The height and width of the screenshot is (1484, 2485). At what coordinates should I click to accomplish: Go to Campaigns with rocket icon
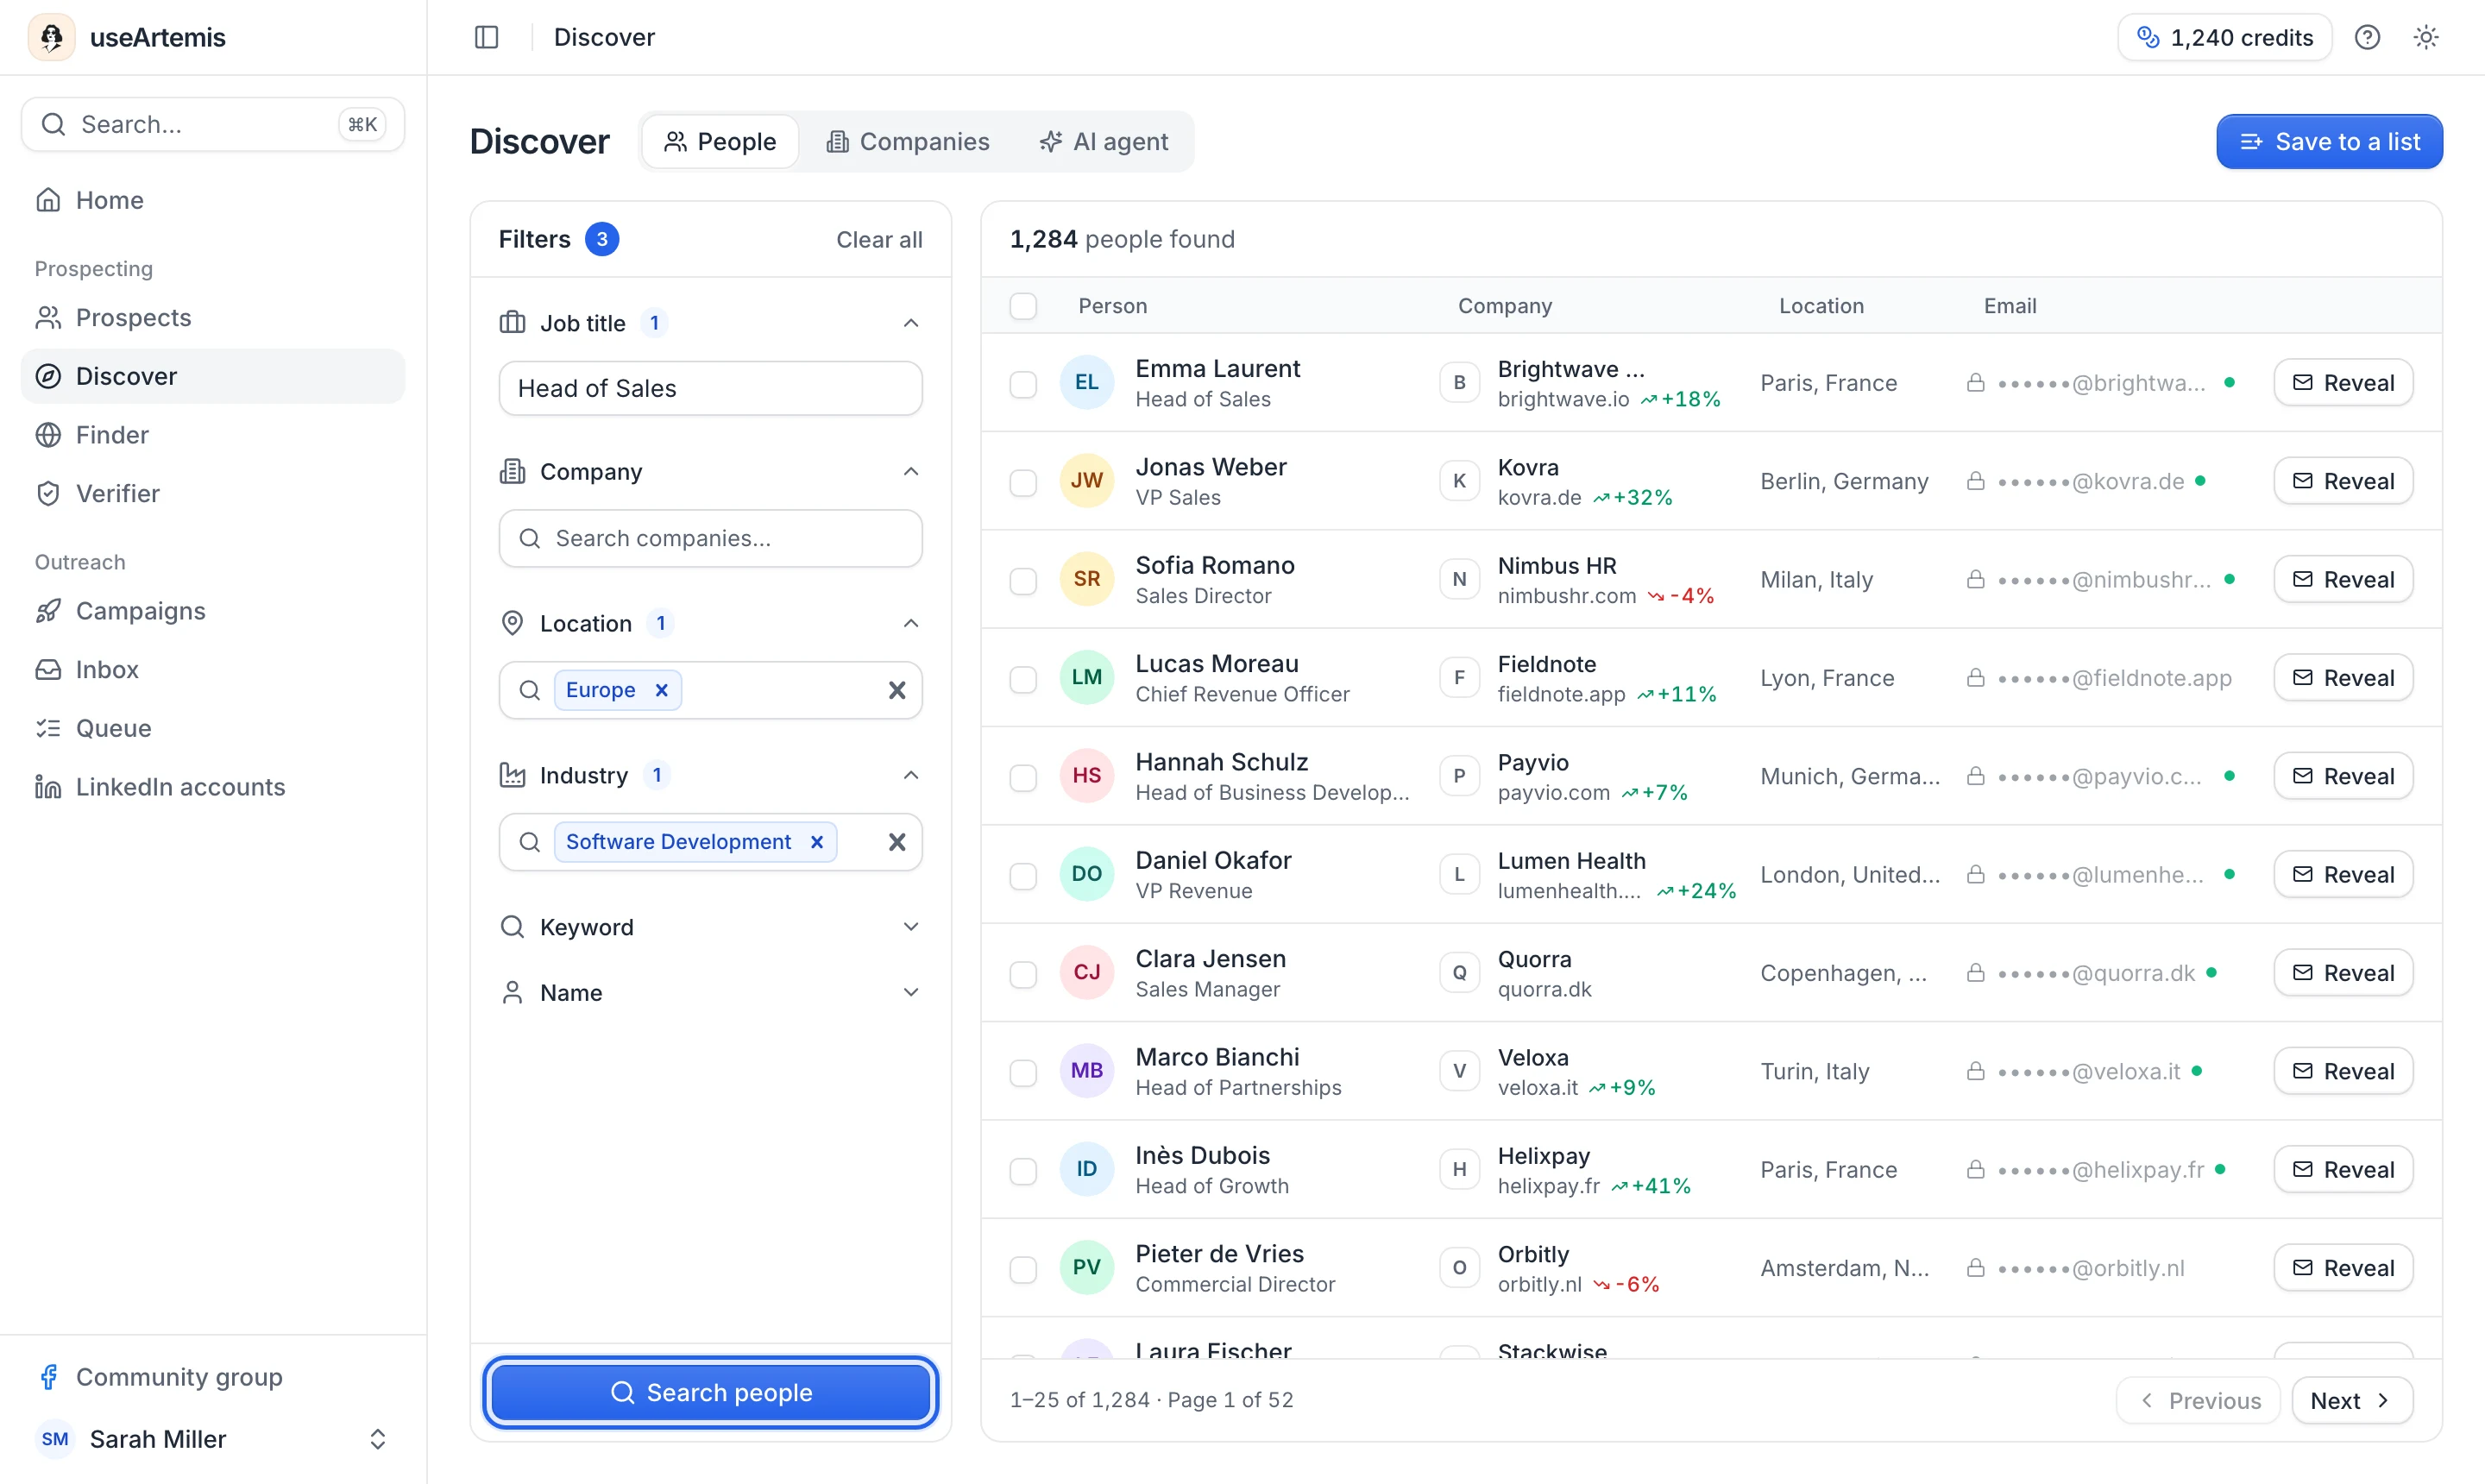tap(213, 611)
